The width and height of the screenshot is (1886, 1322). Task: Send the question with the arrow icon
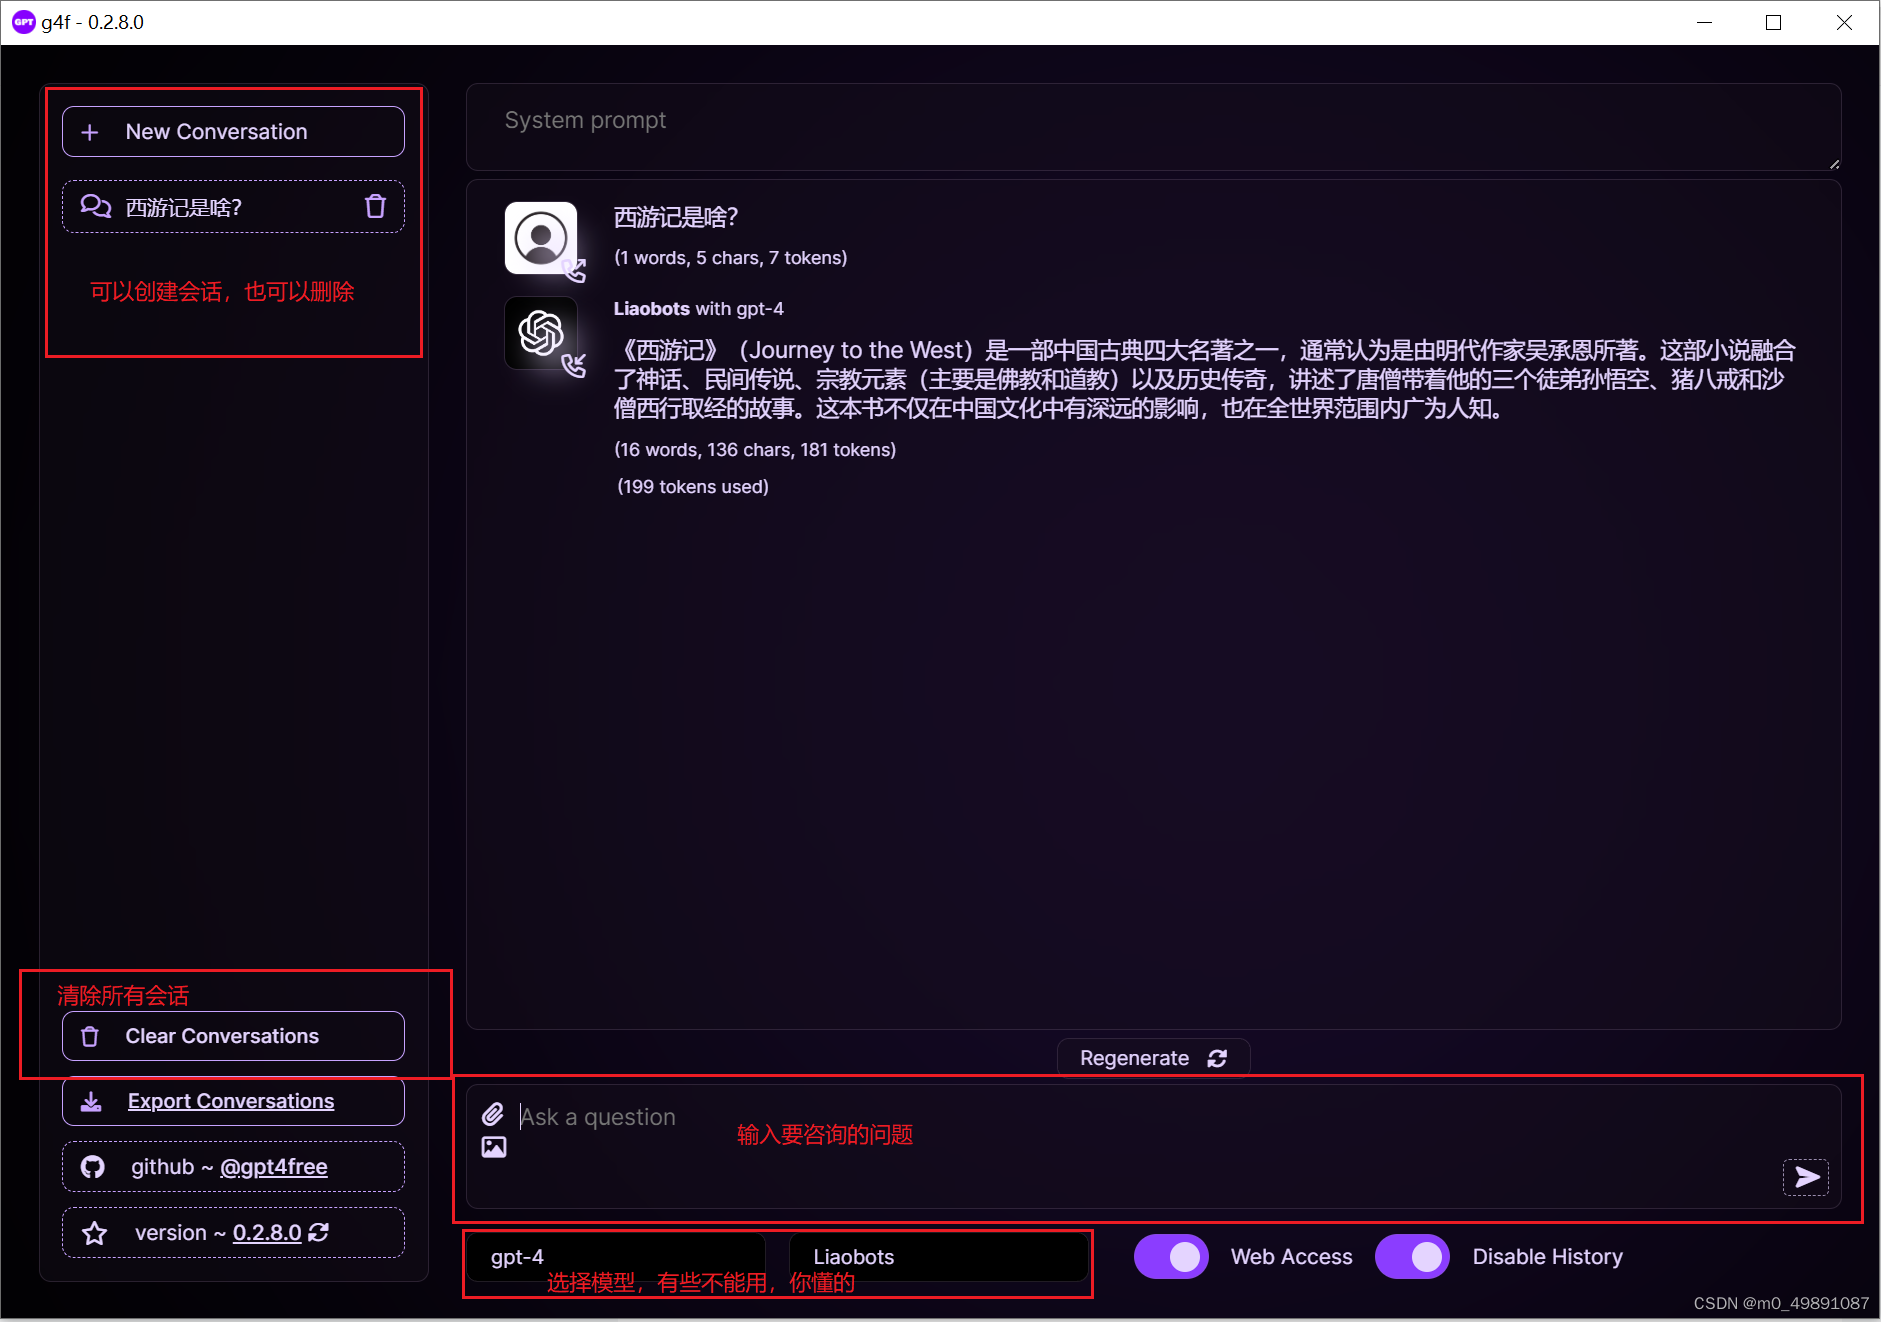1805,1177
